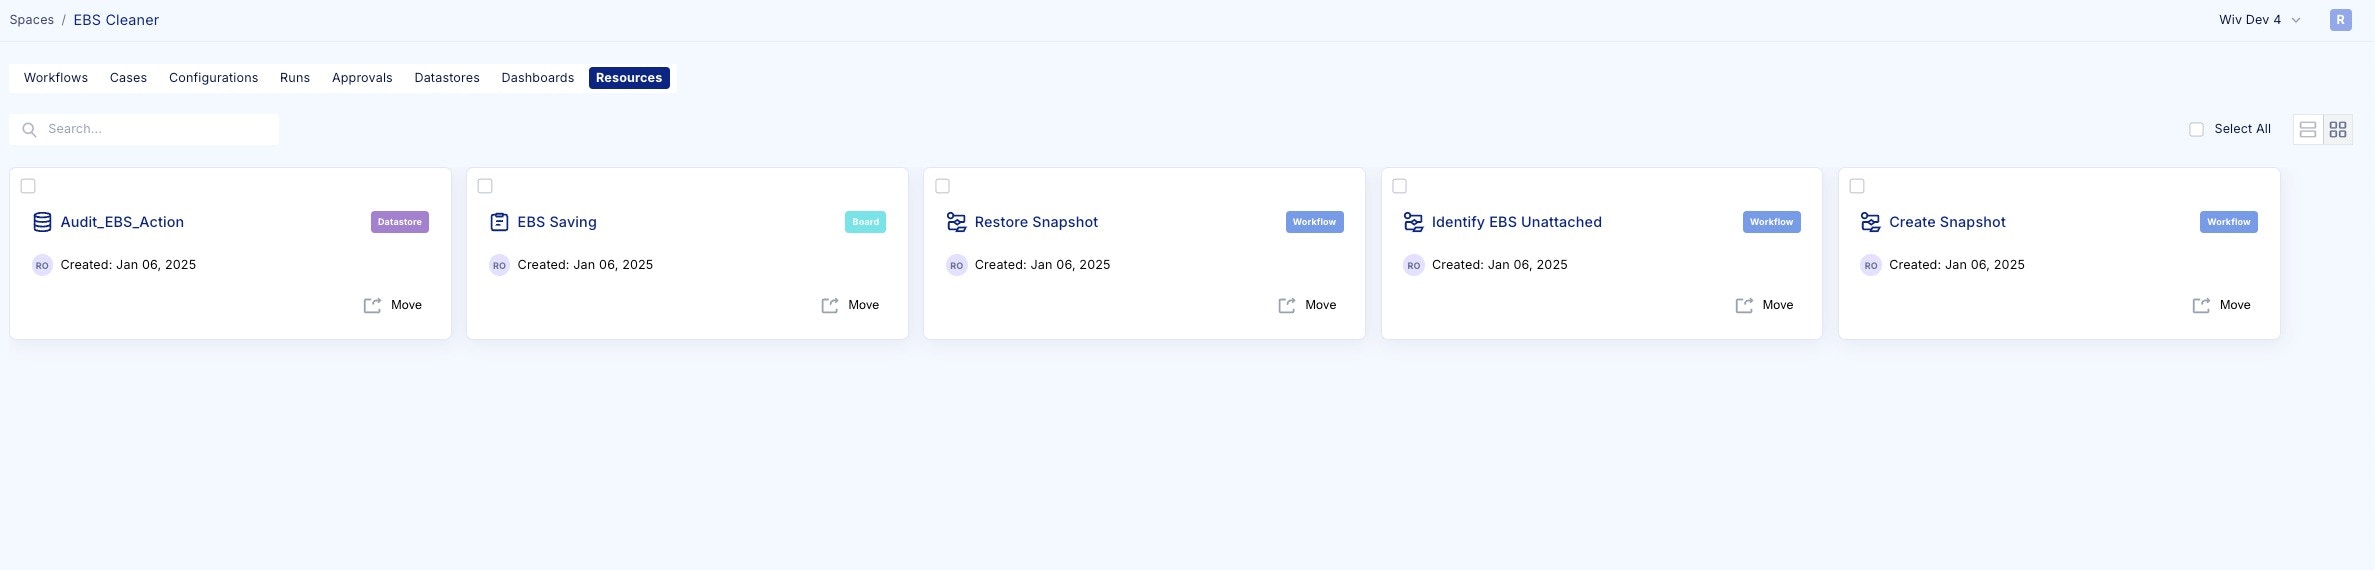Screen dimensions: 2375x570
Task: Go to Spaces breadcrumb link
Action: click(x=32, y=20)
